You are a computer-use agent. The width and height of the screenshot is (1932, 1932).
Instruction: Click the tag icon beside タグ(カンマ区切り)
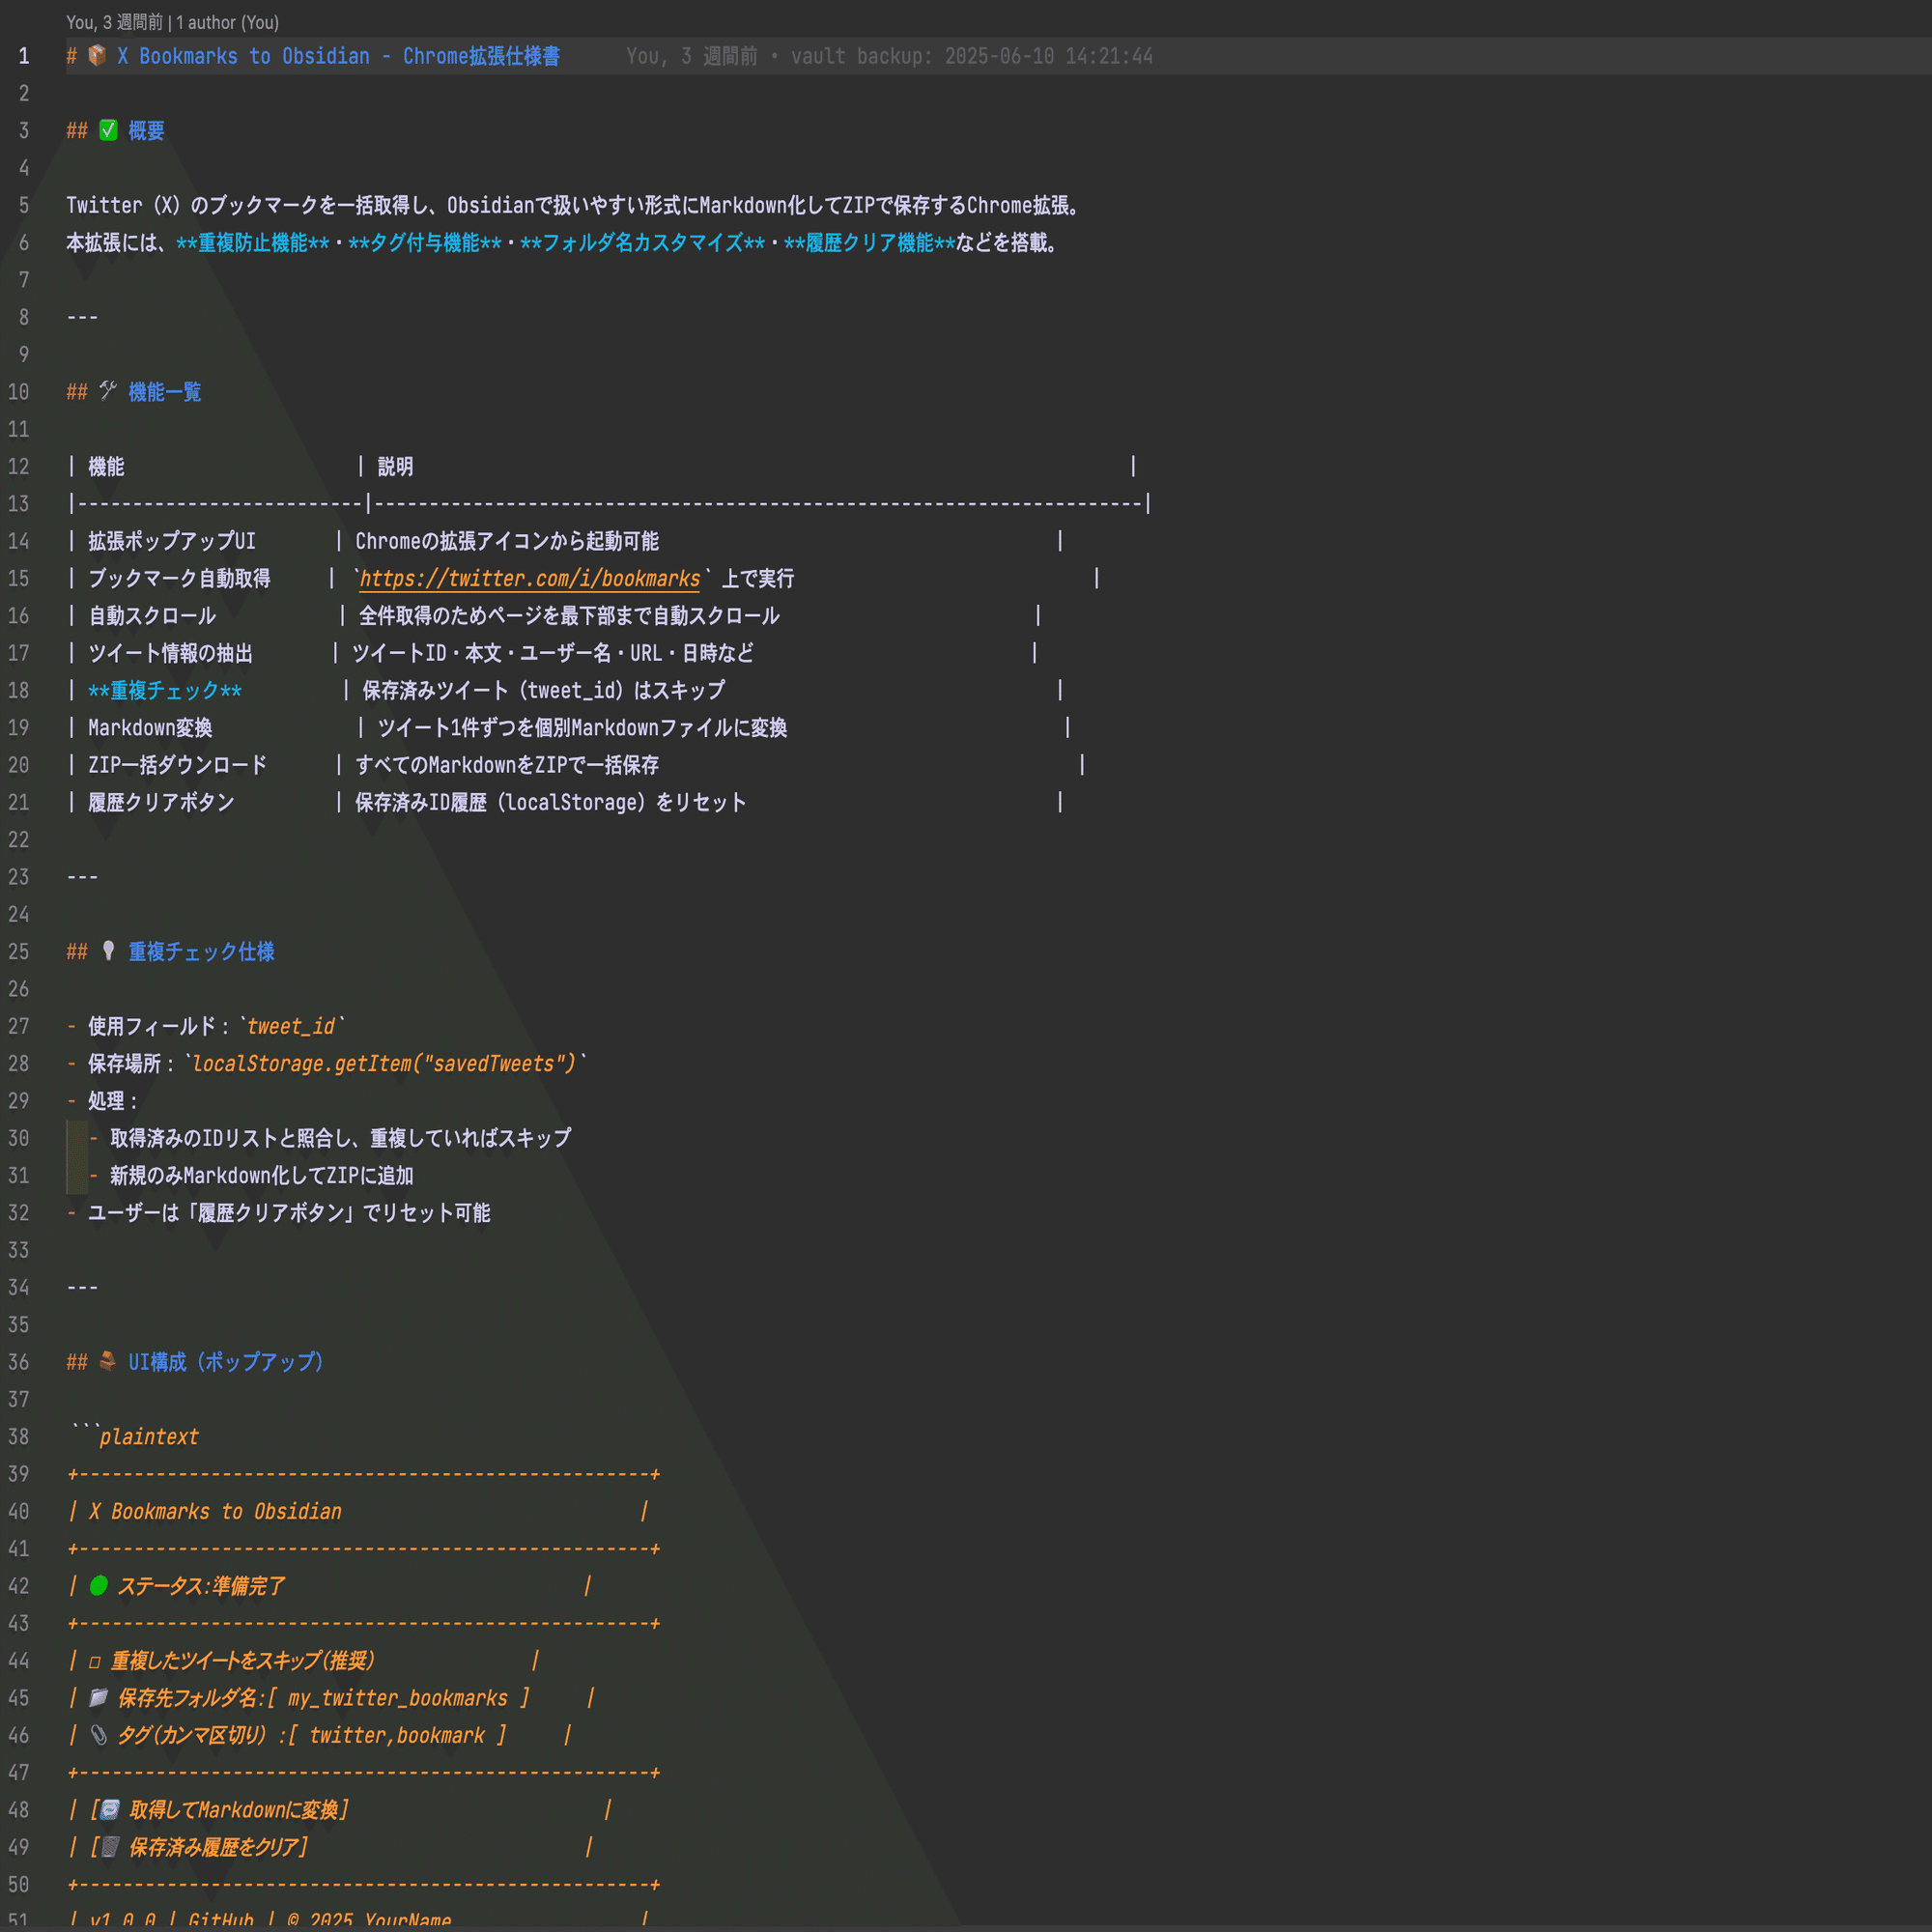tap(98, 1735)
